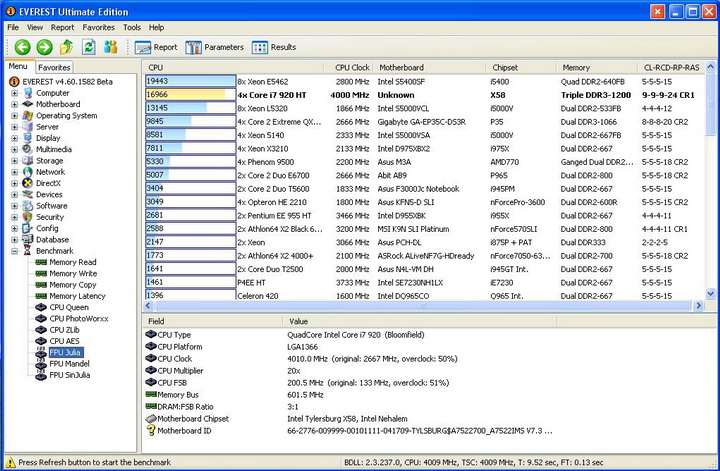Image resolution: width=720 pixels, height=471 pixels.
Task: Select the Memory Latency benchmark icon
Action: [x=41, y=296]
